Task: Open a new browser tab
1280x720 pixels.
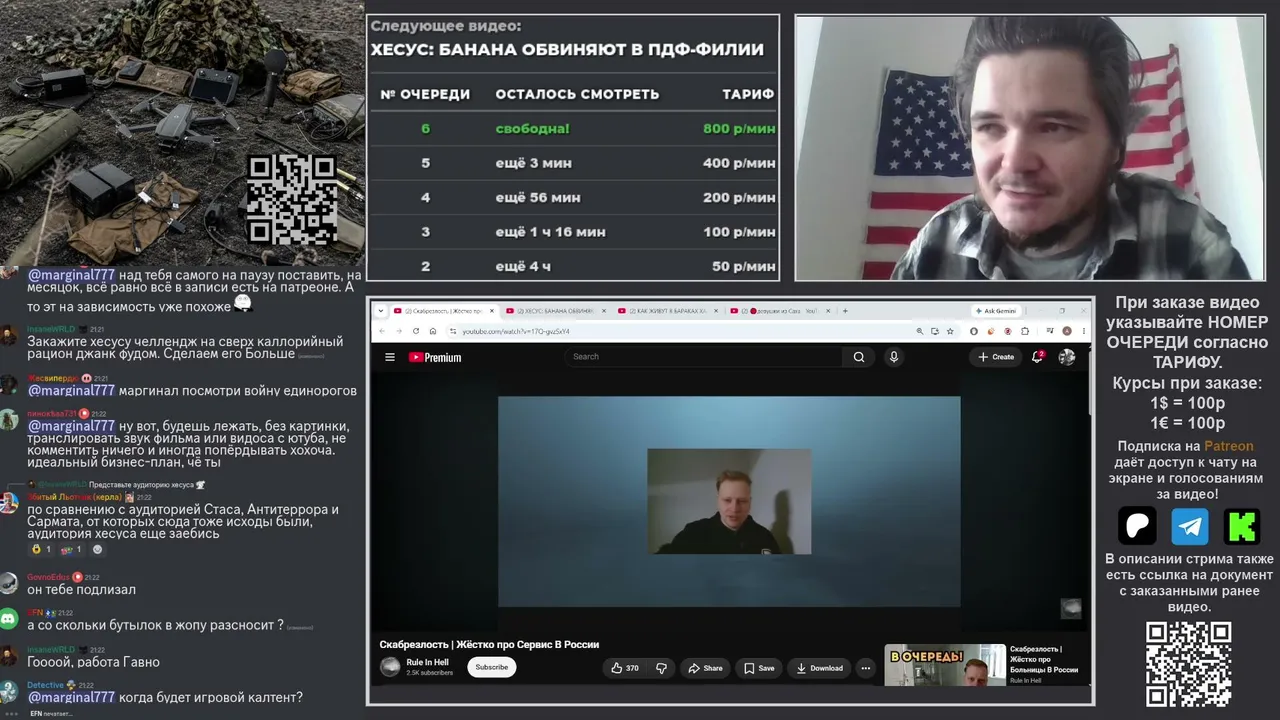Action: point(845,311)
